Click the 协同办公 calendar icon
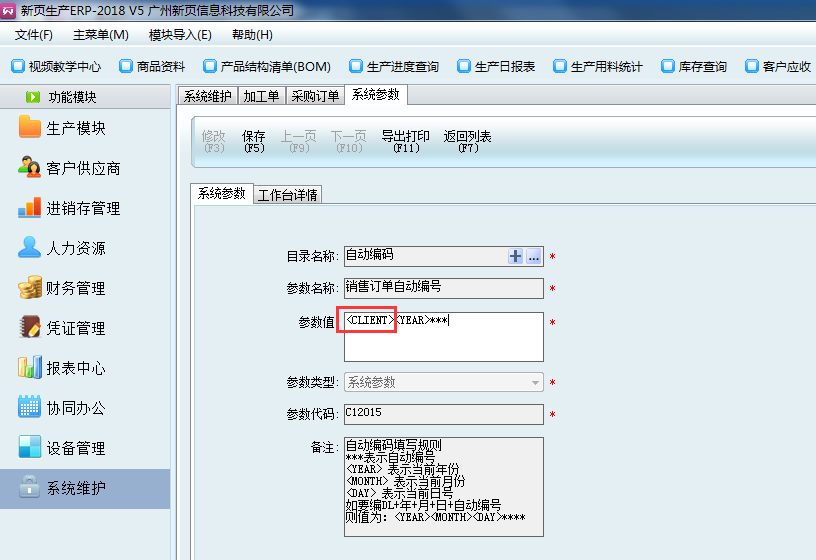The height and width of the screenshot is (560, 816). [30, 408]
